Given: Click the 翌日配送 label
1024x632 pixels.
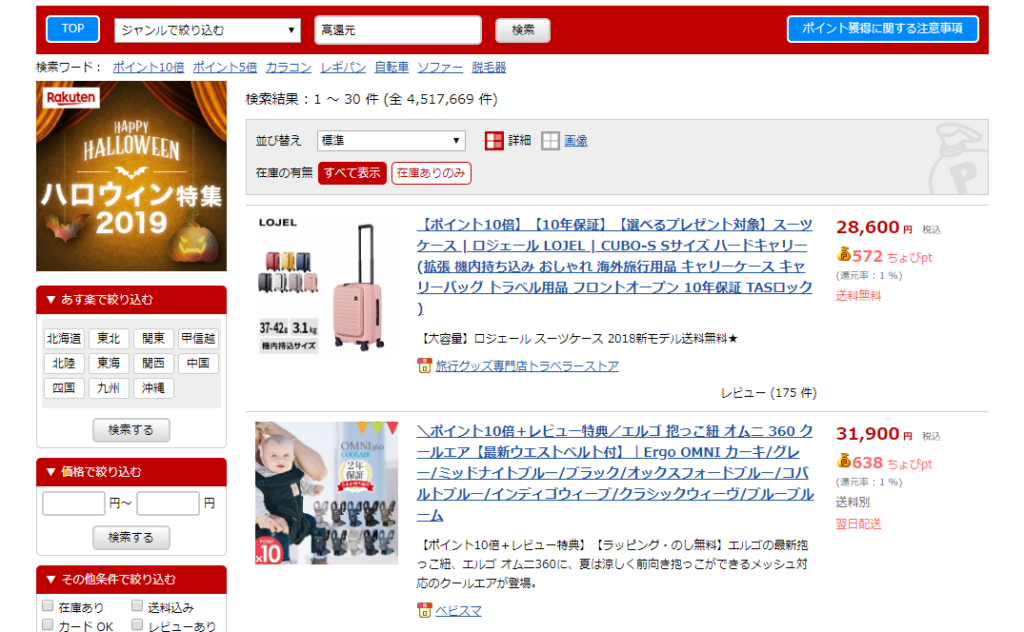Looking at the screenshot, I should coord(858,524).
